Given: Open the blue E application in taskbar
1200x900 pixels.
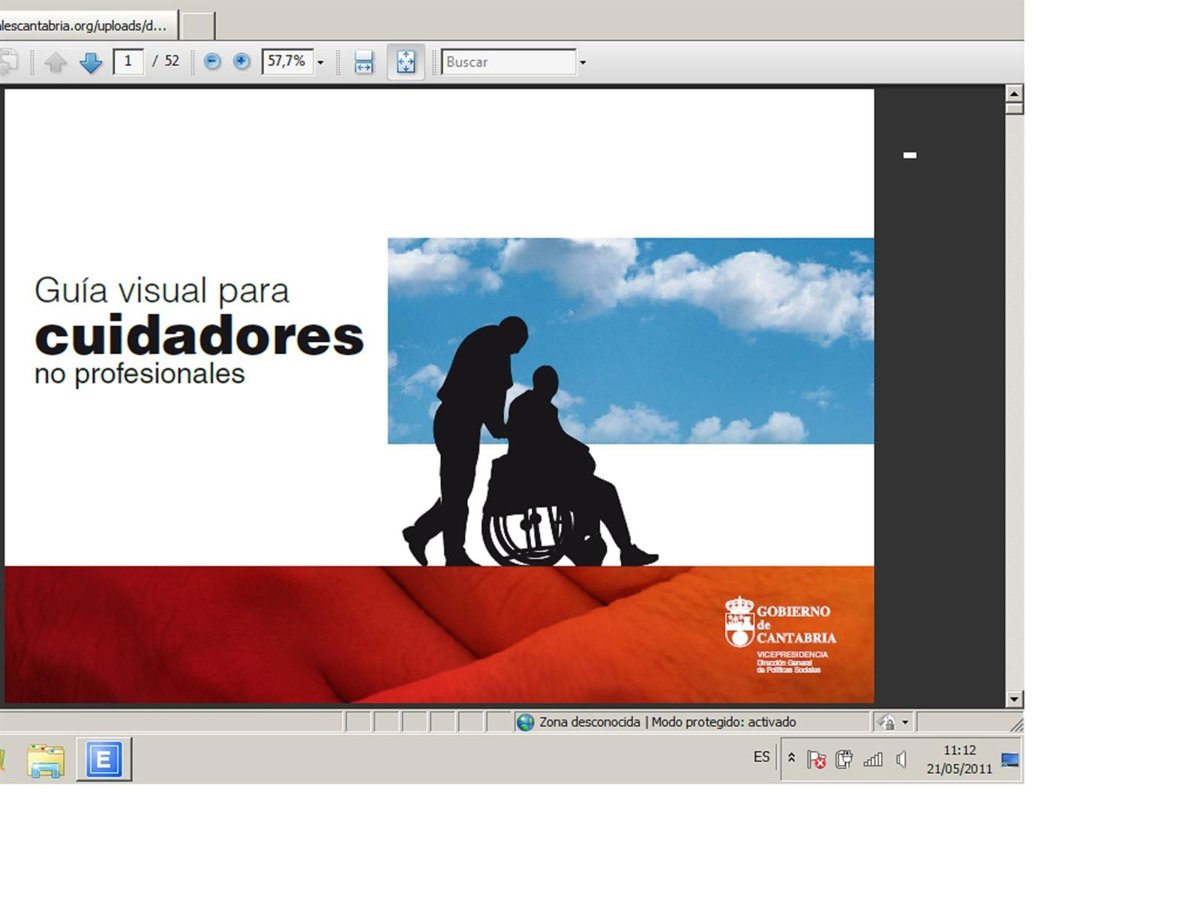Looking at the screenshot, I should click(x=104, y=760).
